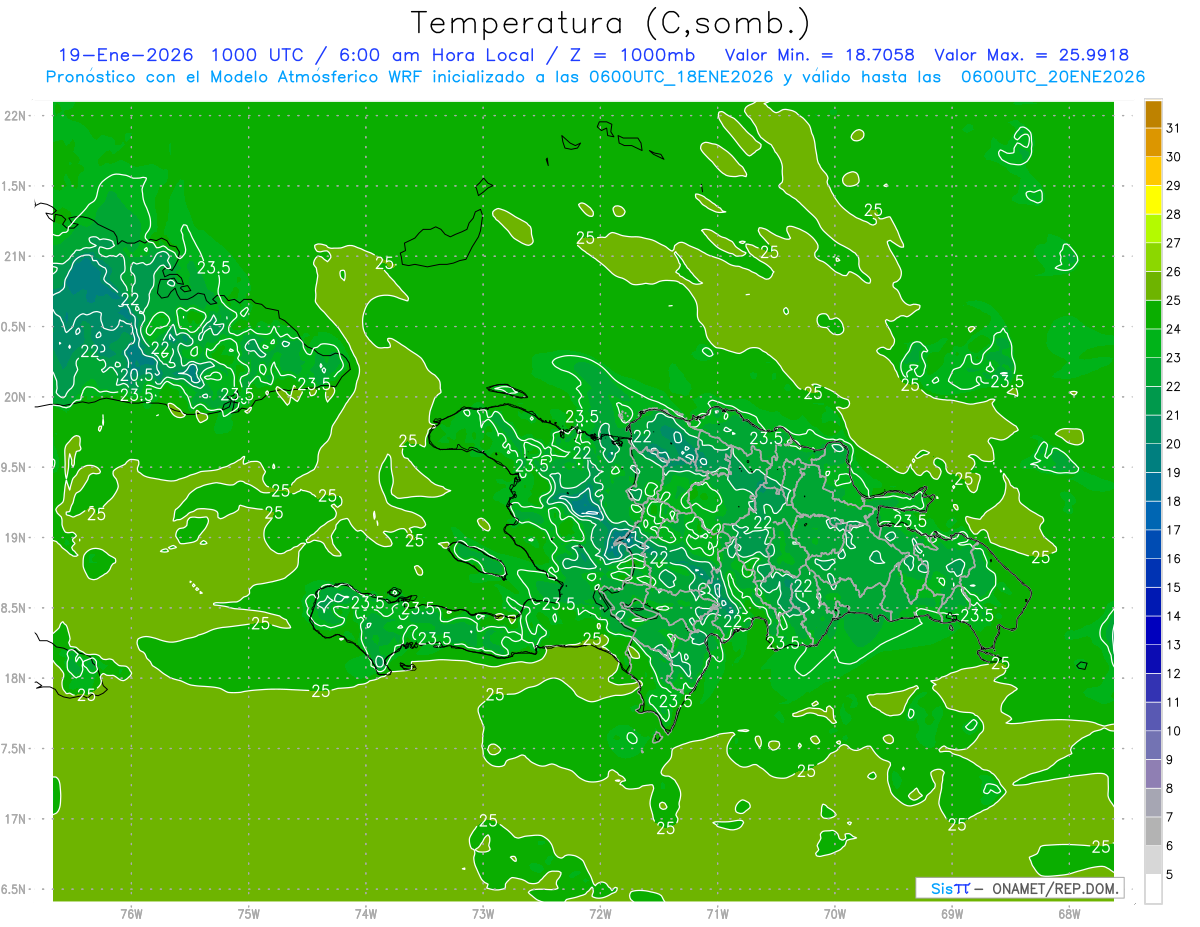1200x927 pixels.
Task: Click the latitude axis label 22N
Action: tap(15, 116)
